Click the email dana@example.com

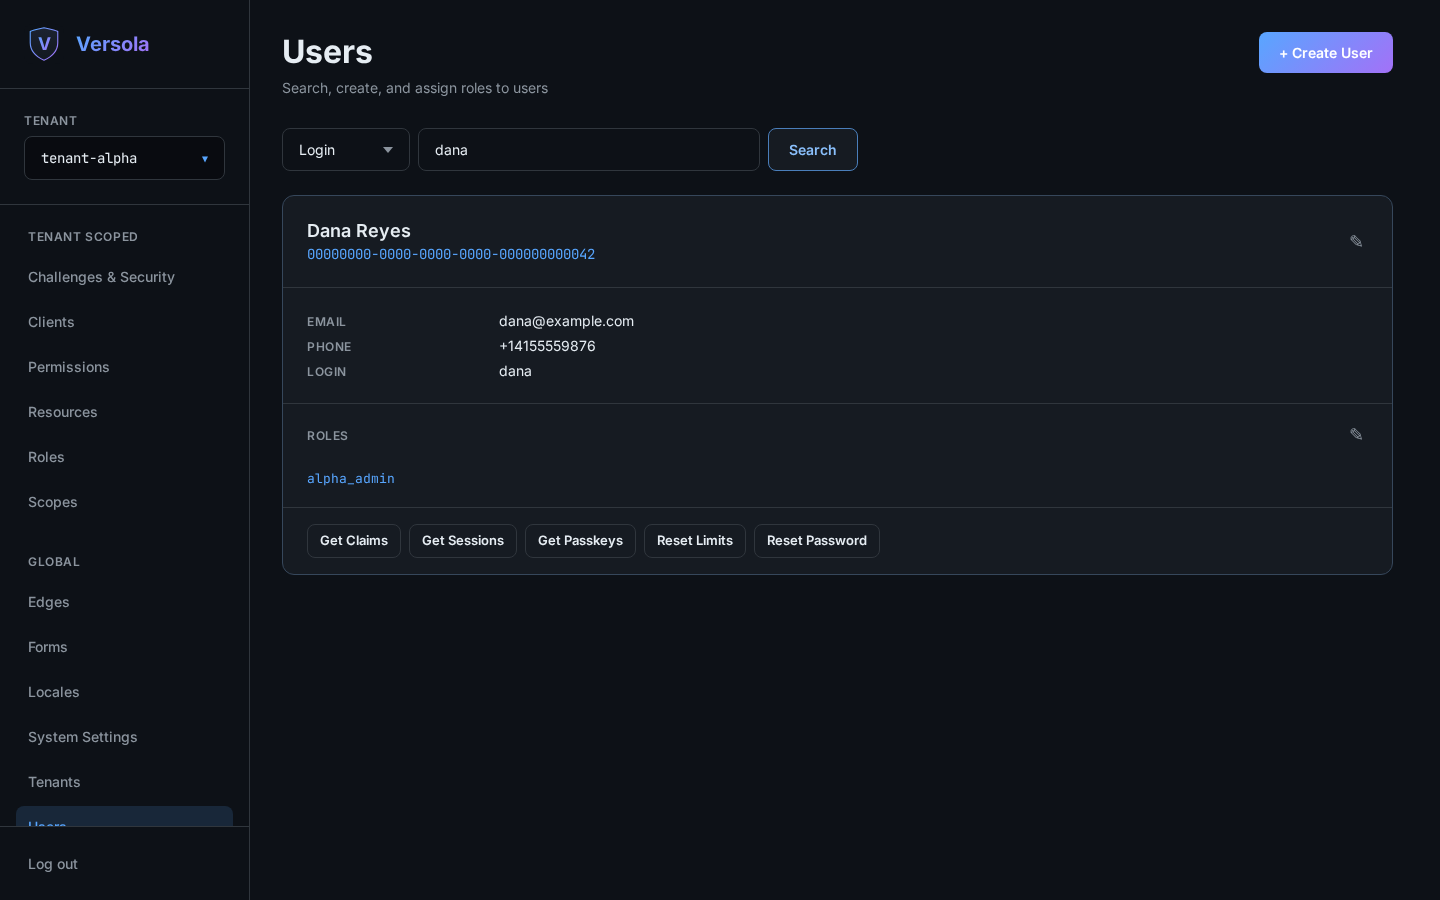tap(566, 321)
